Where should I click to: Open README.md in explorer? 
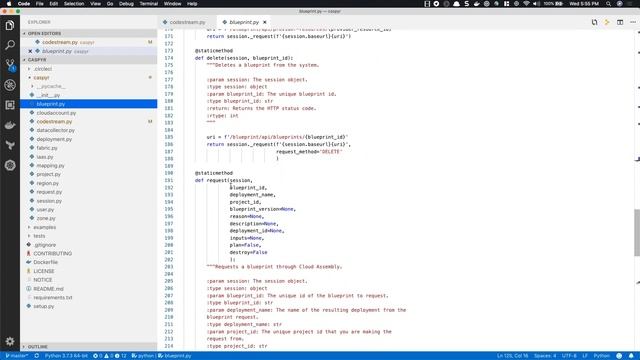click(48, 289)
